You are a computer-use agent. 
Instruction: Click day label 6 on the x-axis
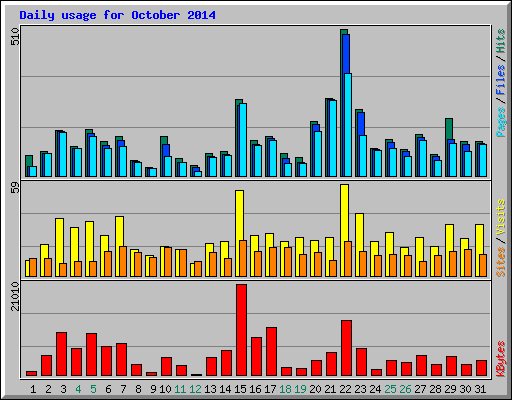click(x=108, y=389)
